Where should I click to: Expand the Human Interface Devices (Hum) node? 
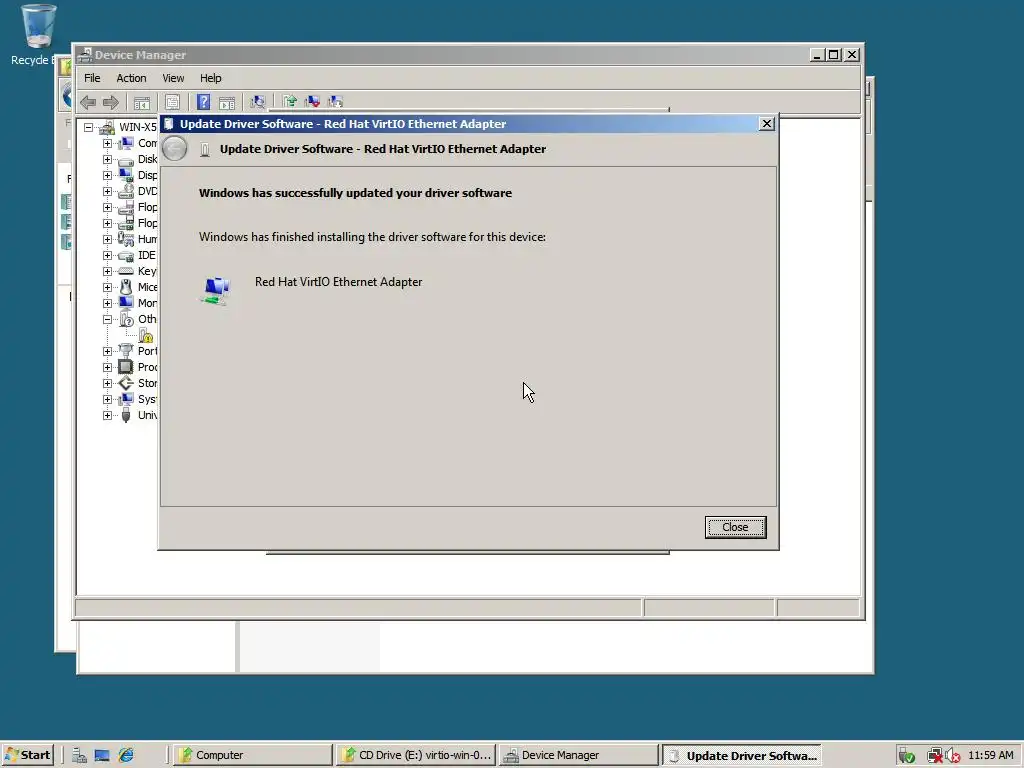click(x=107, y=239)
